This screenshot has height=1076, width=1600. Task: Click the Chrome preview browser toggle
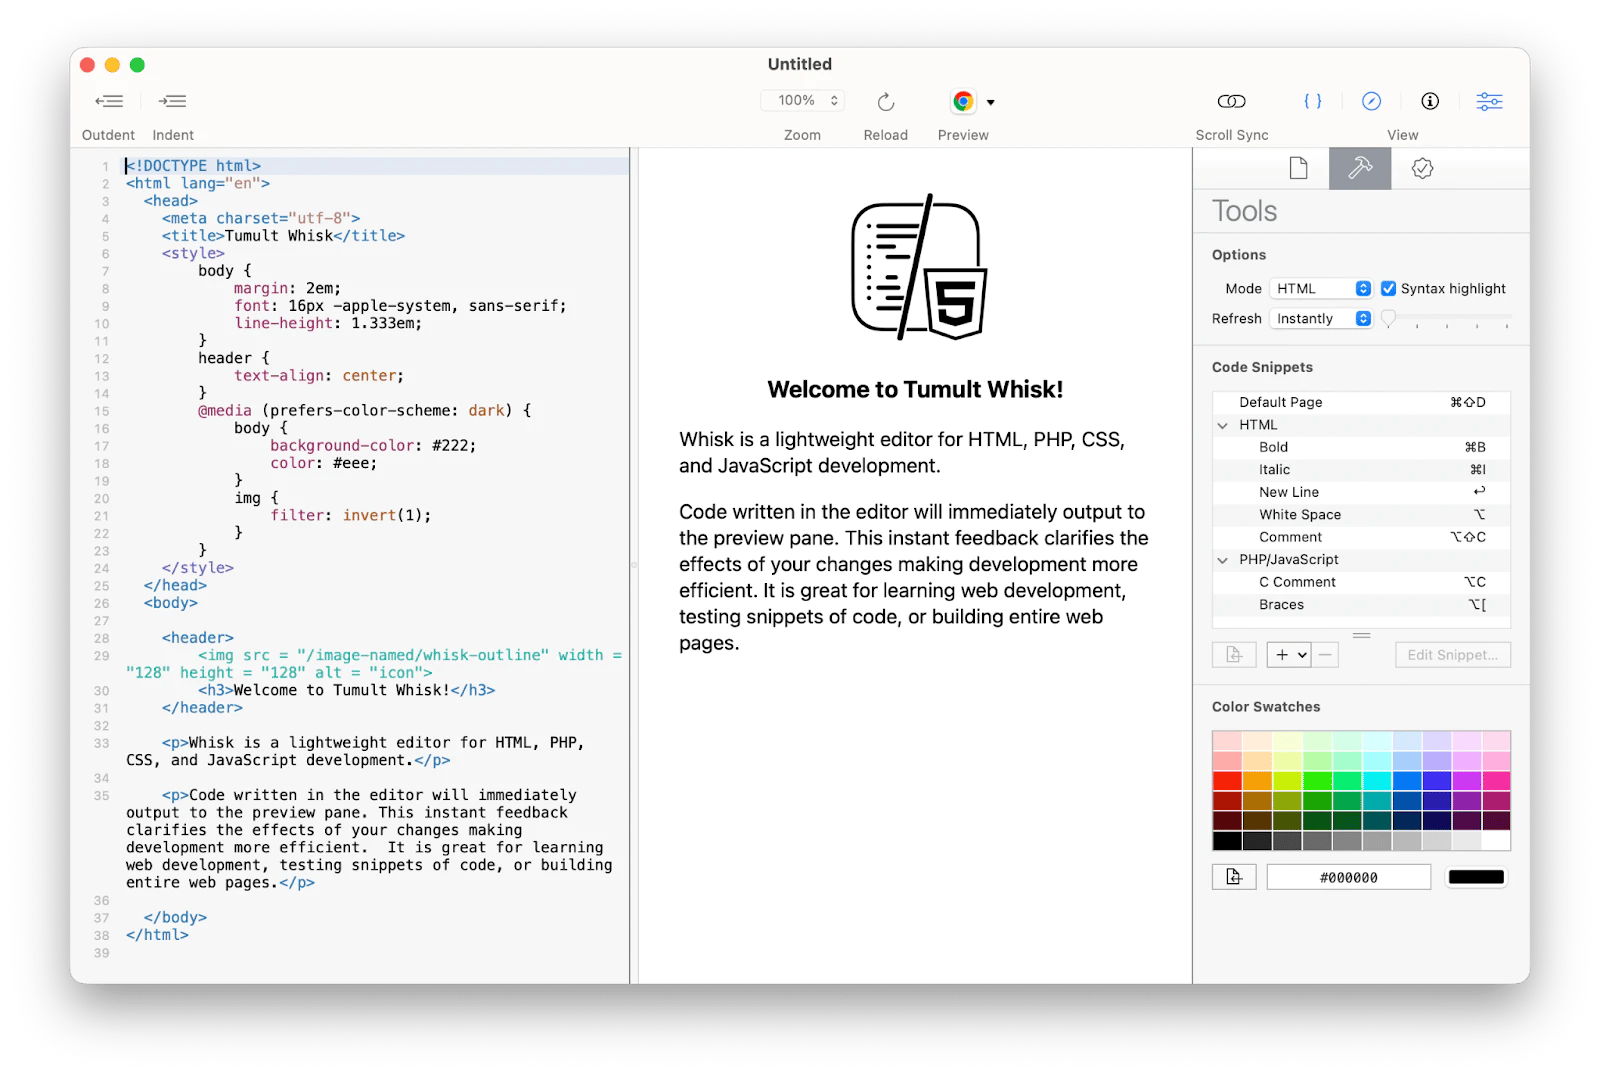963,101
